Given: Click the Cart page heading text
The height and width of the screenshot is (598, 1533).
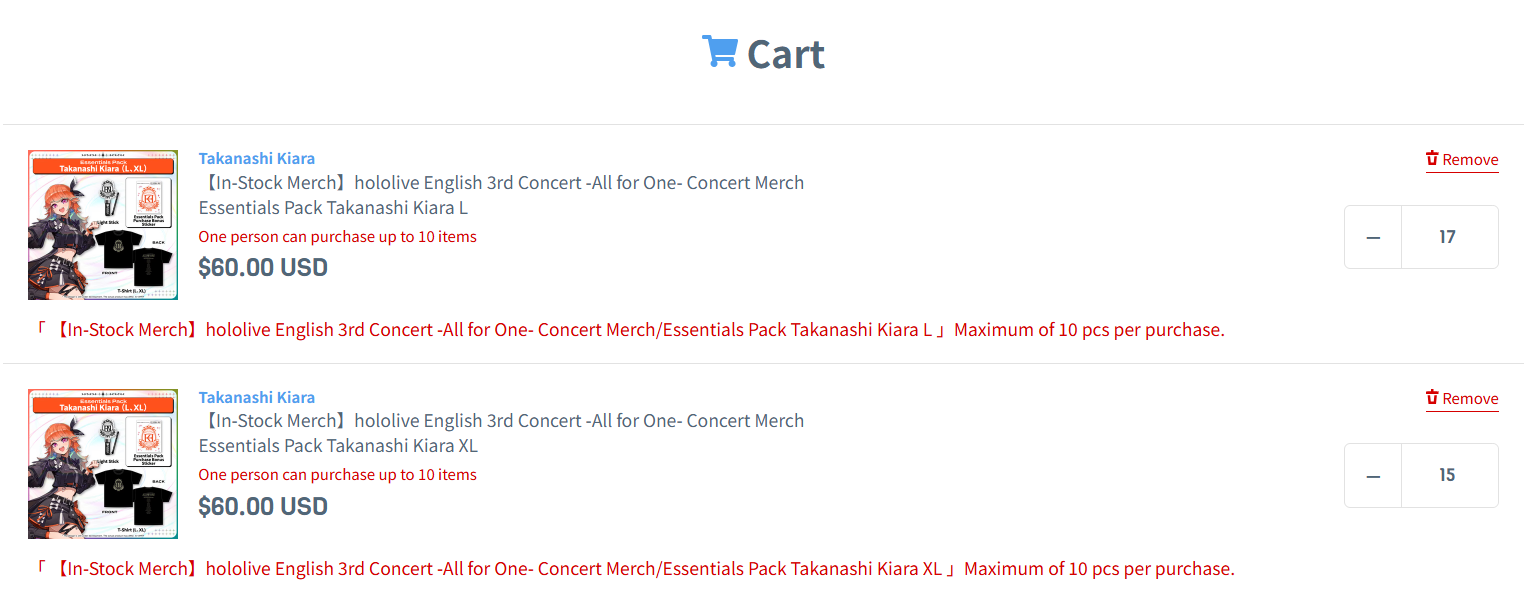Looking at the screenshot, I should click(786, 53).
